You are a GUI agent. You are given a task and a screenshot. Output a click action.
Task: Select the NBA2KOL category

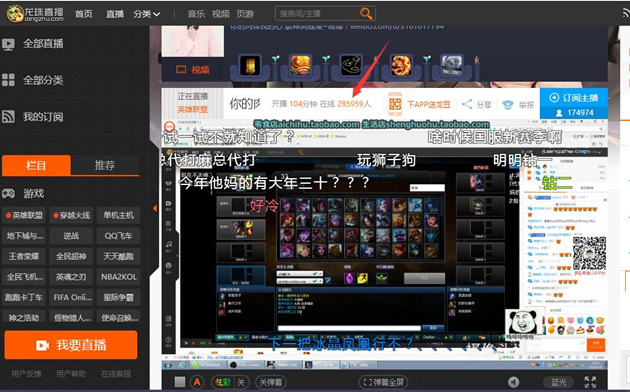point(118,277)
